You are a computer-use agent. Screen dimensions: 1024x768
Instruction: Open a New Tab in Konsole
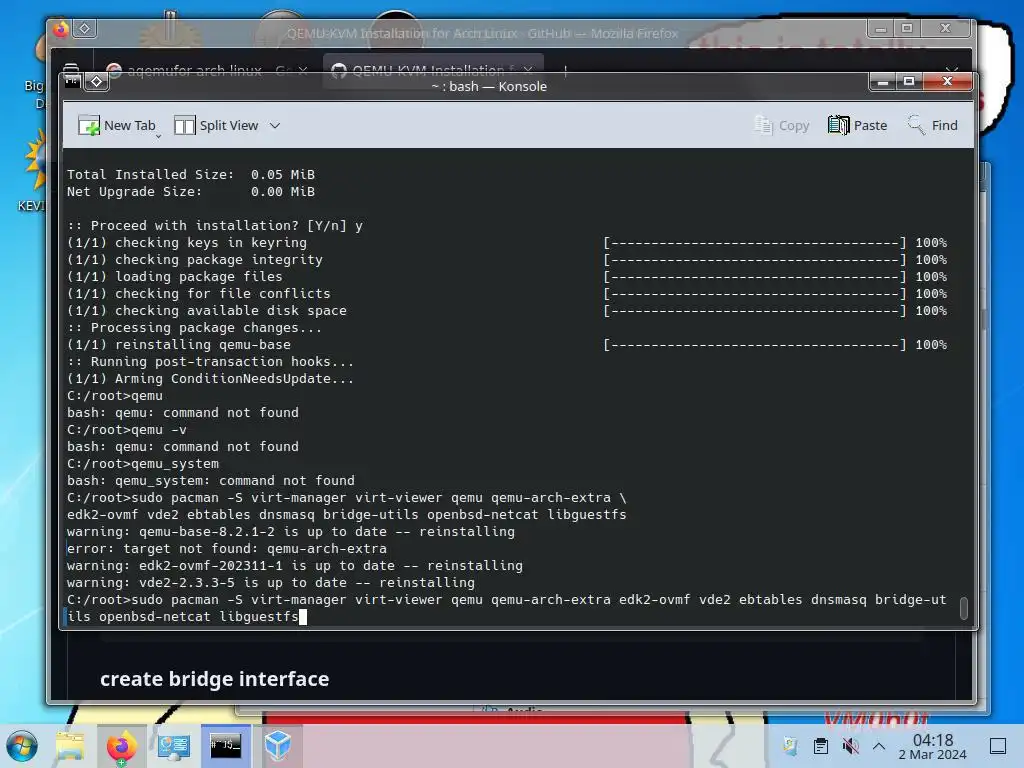pyautogui.click(x=117, y=125)
